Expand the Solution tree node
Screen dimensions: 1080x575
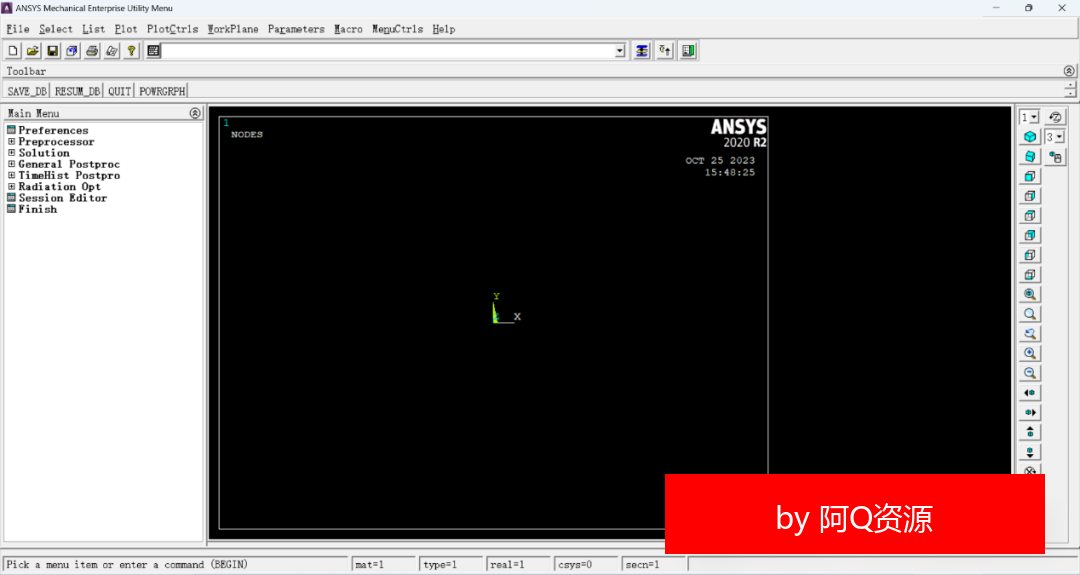[11, 153]
